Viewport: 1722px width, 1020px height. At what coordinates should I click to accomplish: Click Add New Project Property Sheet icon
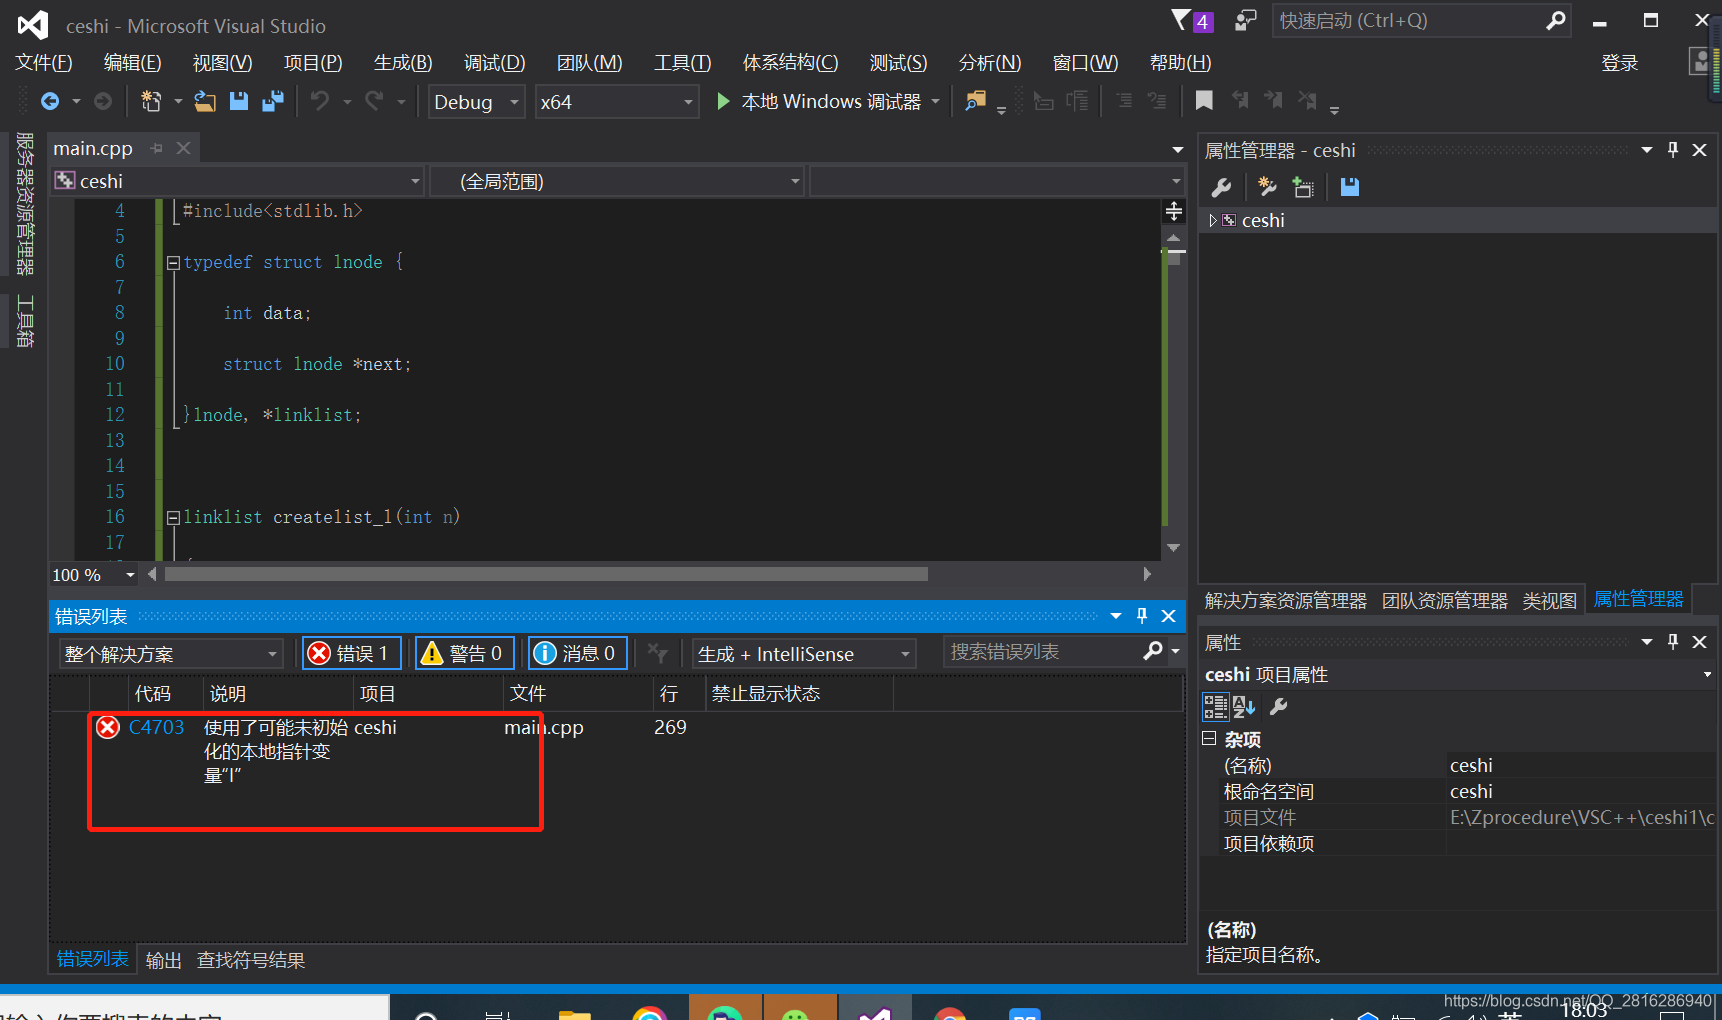(x=1267, y=187)
